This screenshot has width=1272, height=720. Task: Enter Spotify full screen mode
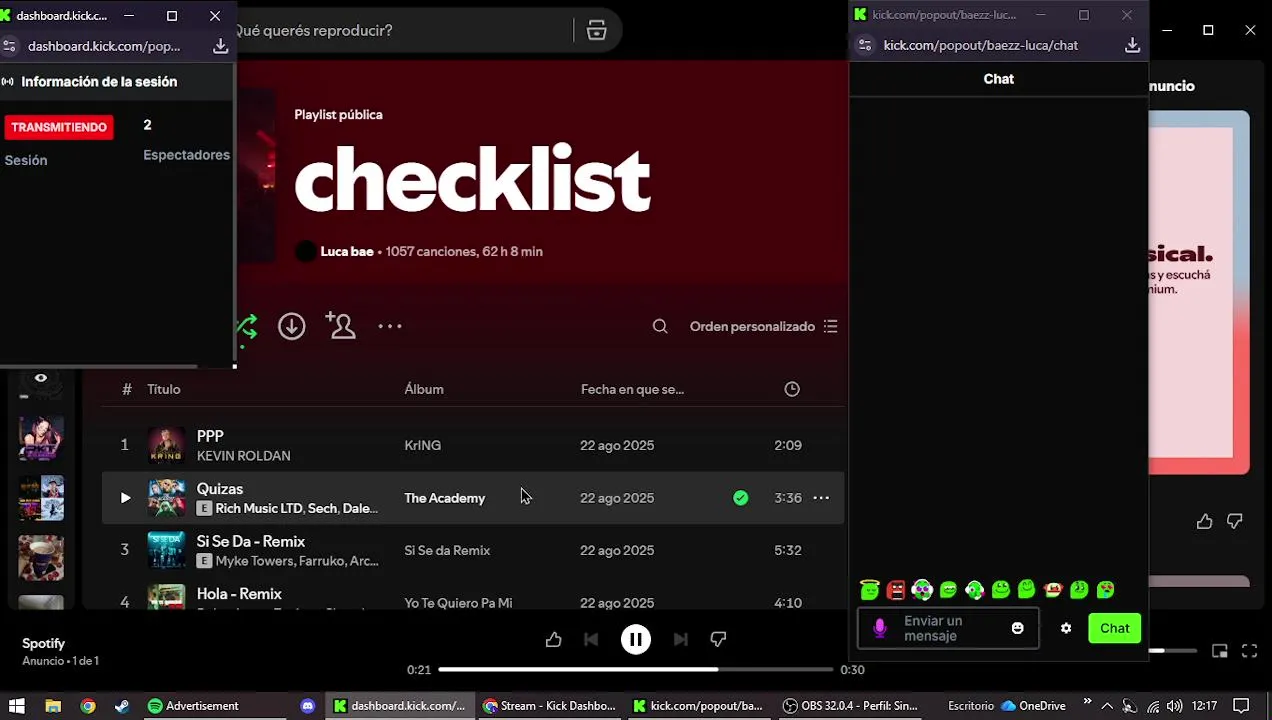(x=1249, y=651)
